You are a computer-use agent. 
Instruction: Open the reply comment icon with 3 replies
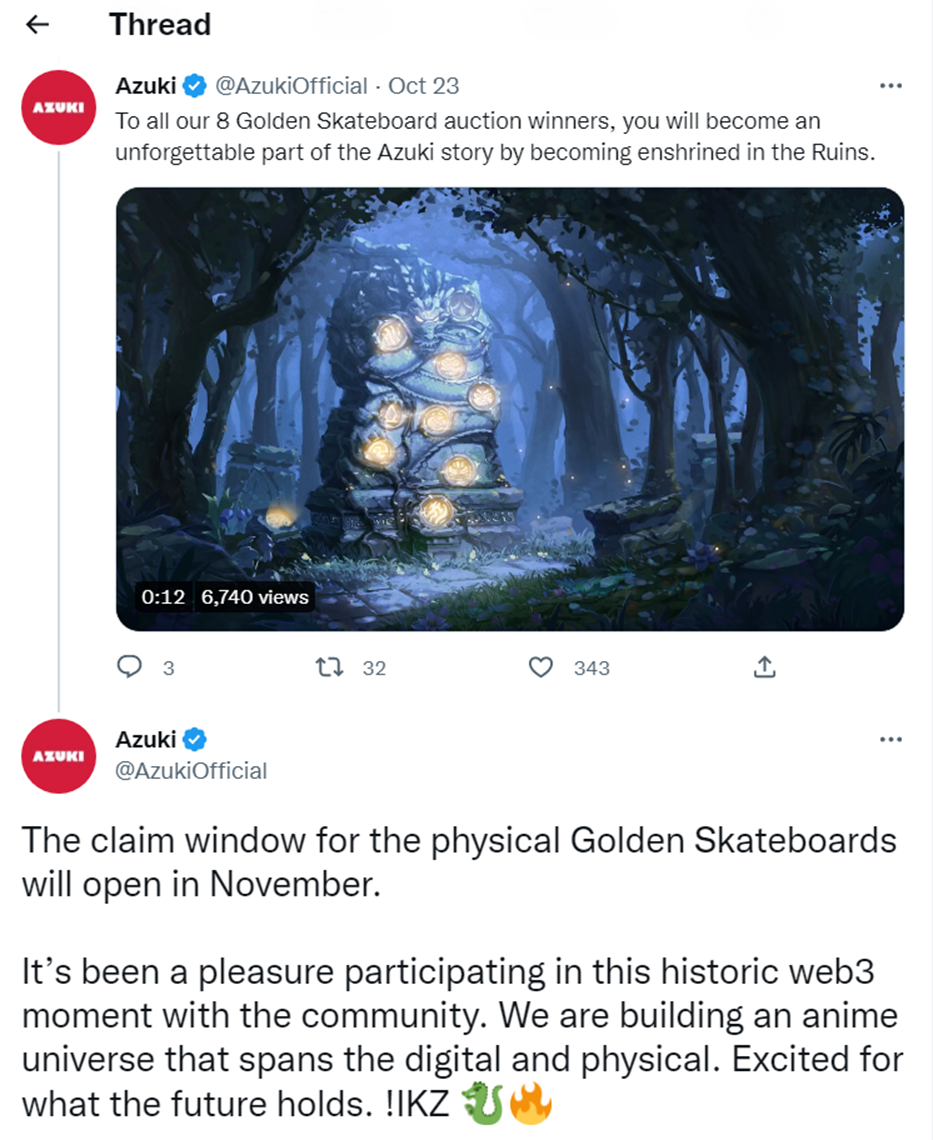click(129, 667)
